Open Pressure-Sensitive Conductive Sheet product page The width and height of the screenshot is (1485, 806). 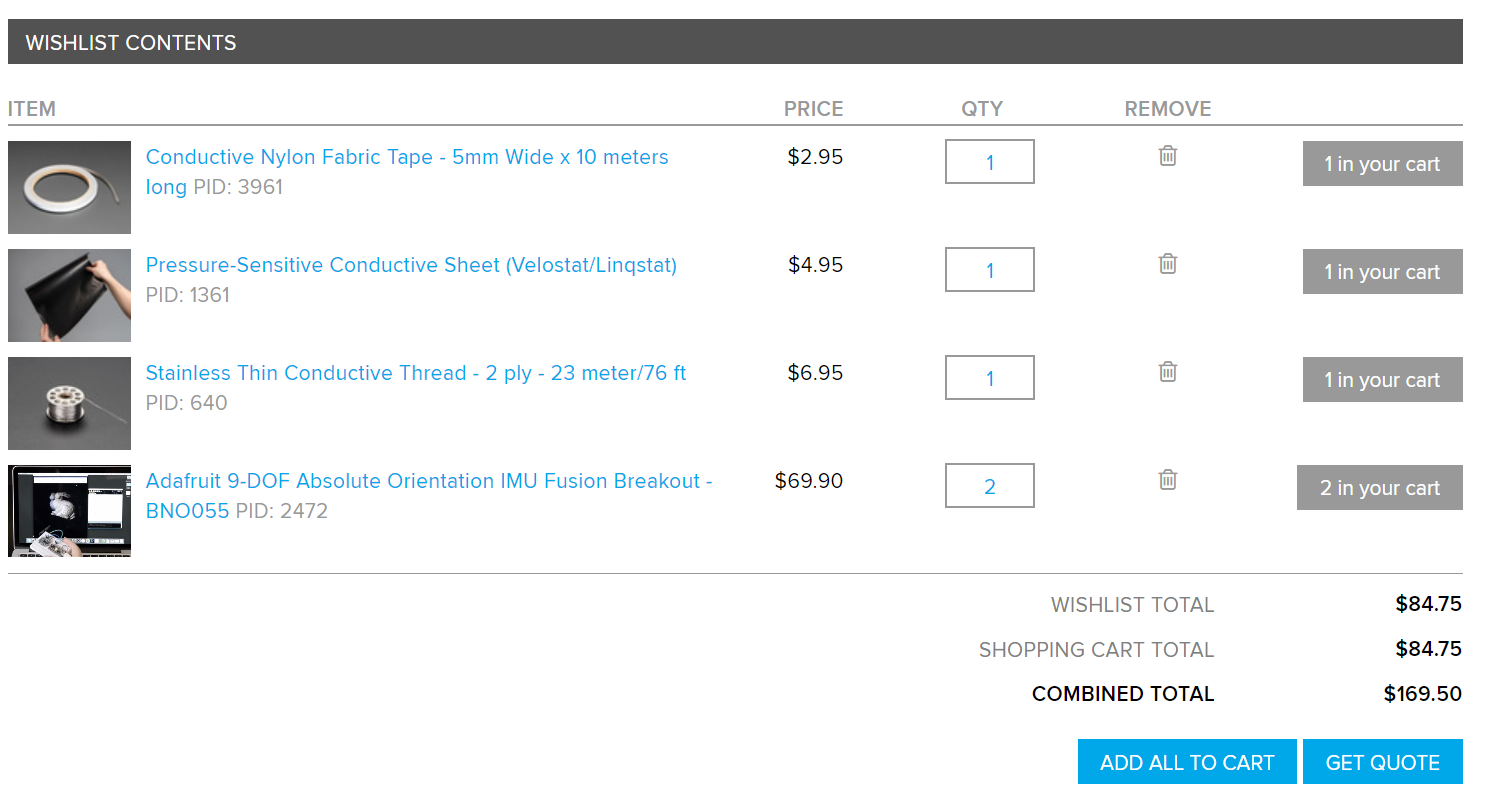click(x=411, y=266)
